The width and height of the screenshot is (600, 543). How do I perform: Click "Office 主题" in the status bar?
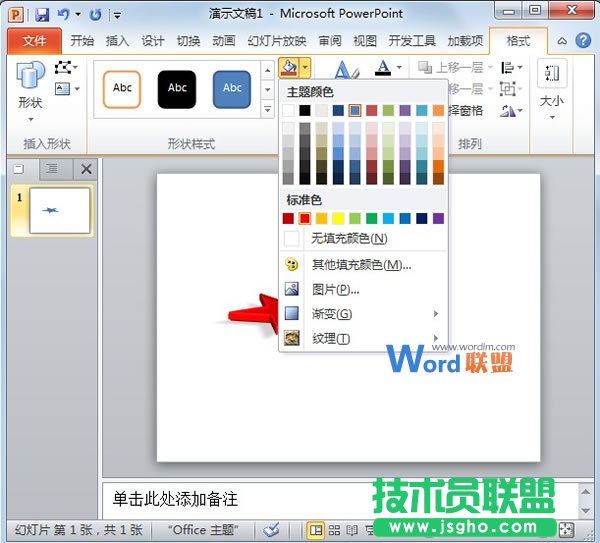[203, 530]
